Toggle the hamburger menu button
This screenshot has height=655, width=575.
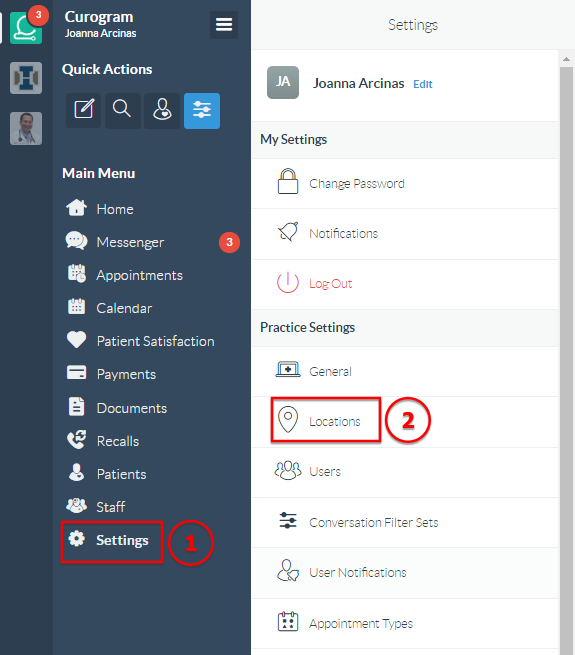(x=224, y=25)
